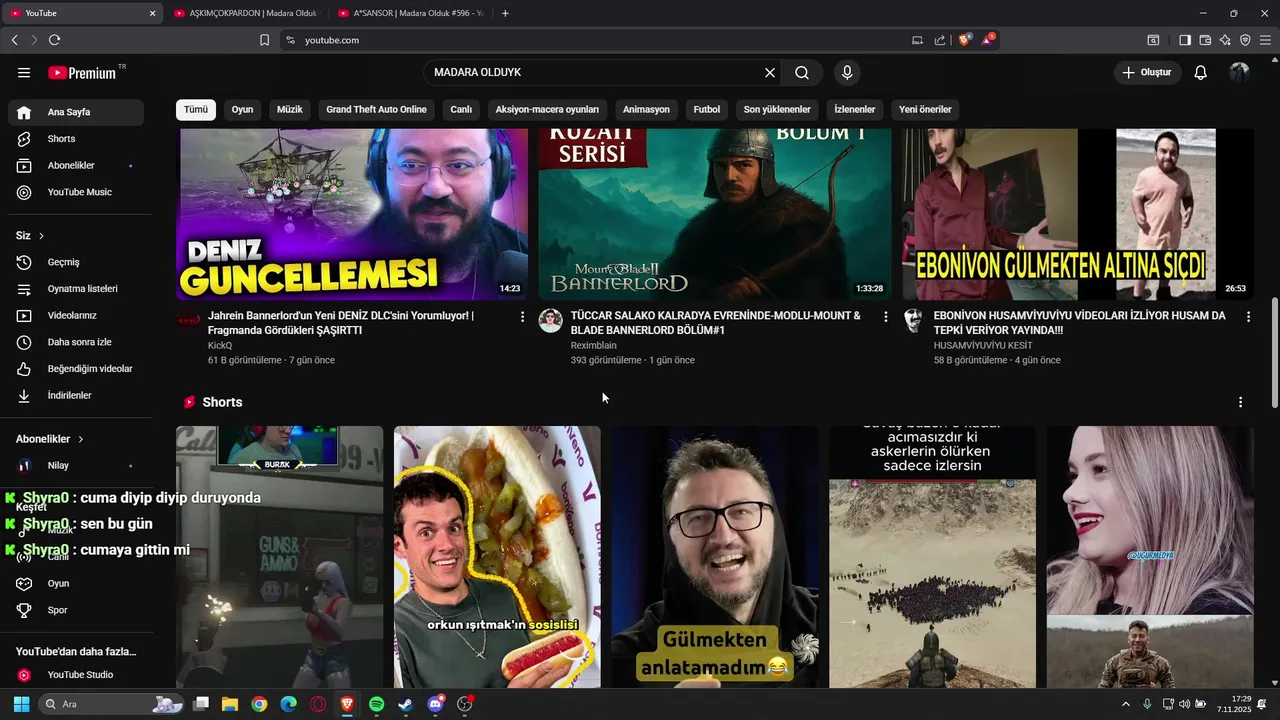Select the Oyun filter chip
The width and height of the screenshot is (1280, 720).
(x=242, y=109)
